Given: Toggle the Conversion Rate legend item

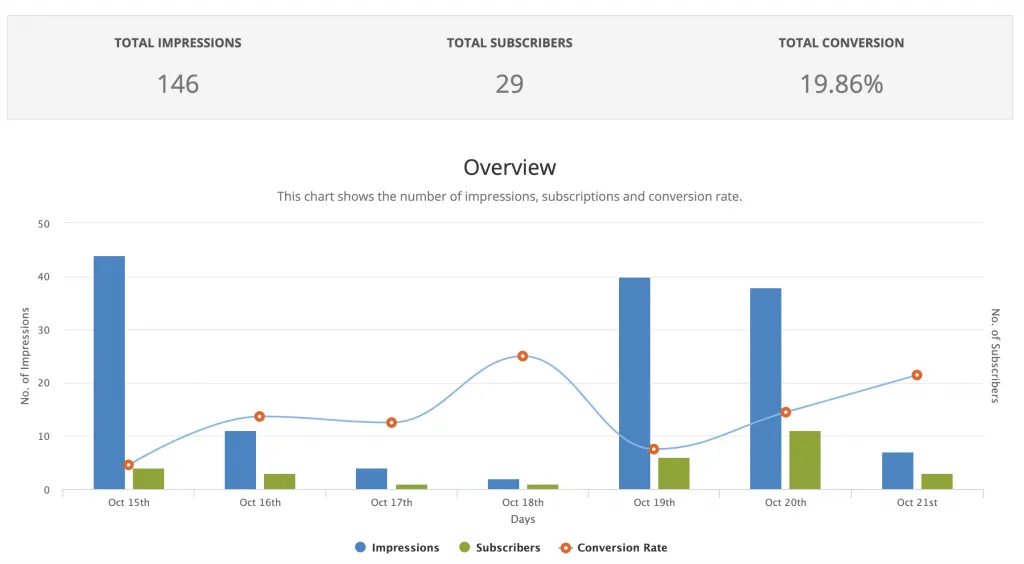Looking at the screenshot, I should click(613, 548).
